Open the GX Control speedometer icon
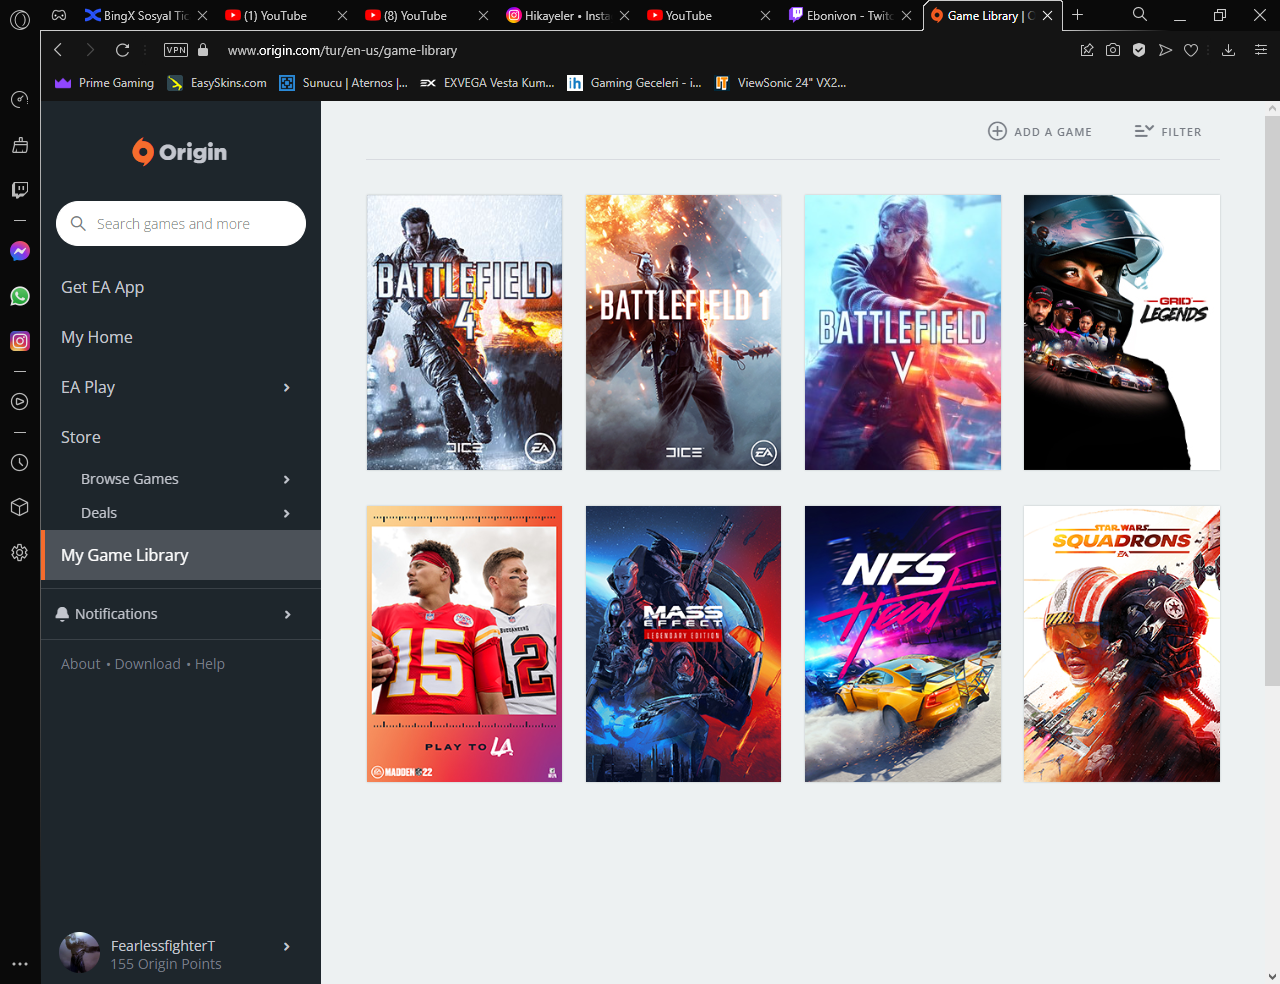The width and height of the screenshot is (1280, 984). click(19, 99)
